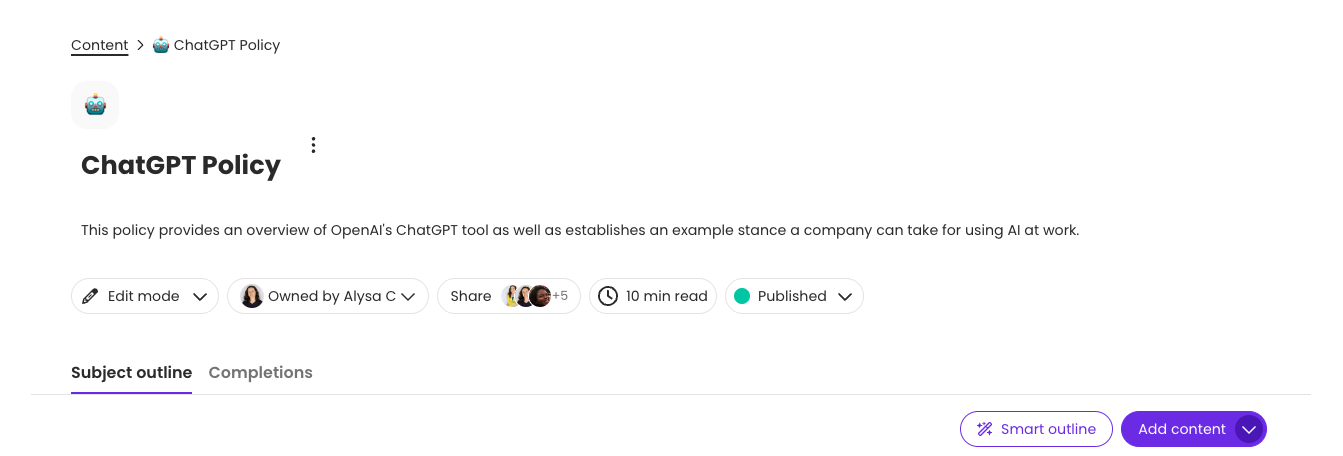Open the Published status dropdown chevron
This screenshot has width=1343, height=456.
pyautogui.click(x=845, y=296)
